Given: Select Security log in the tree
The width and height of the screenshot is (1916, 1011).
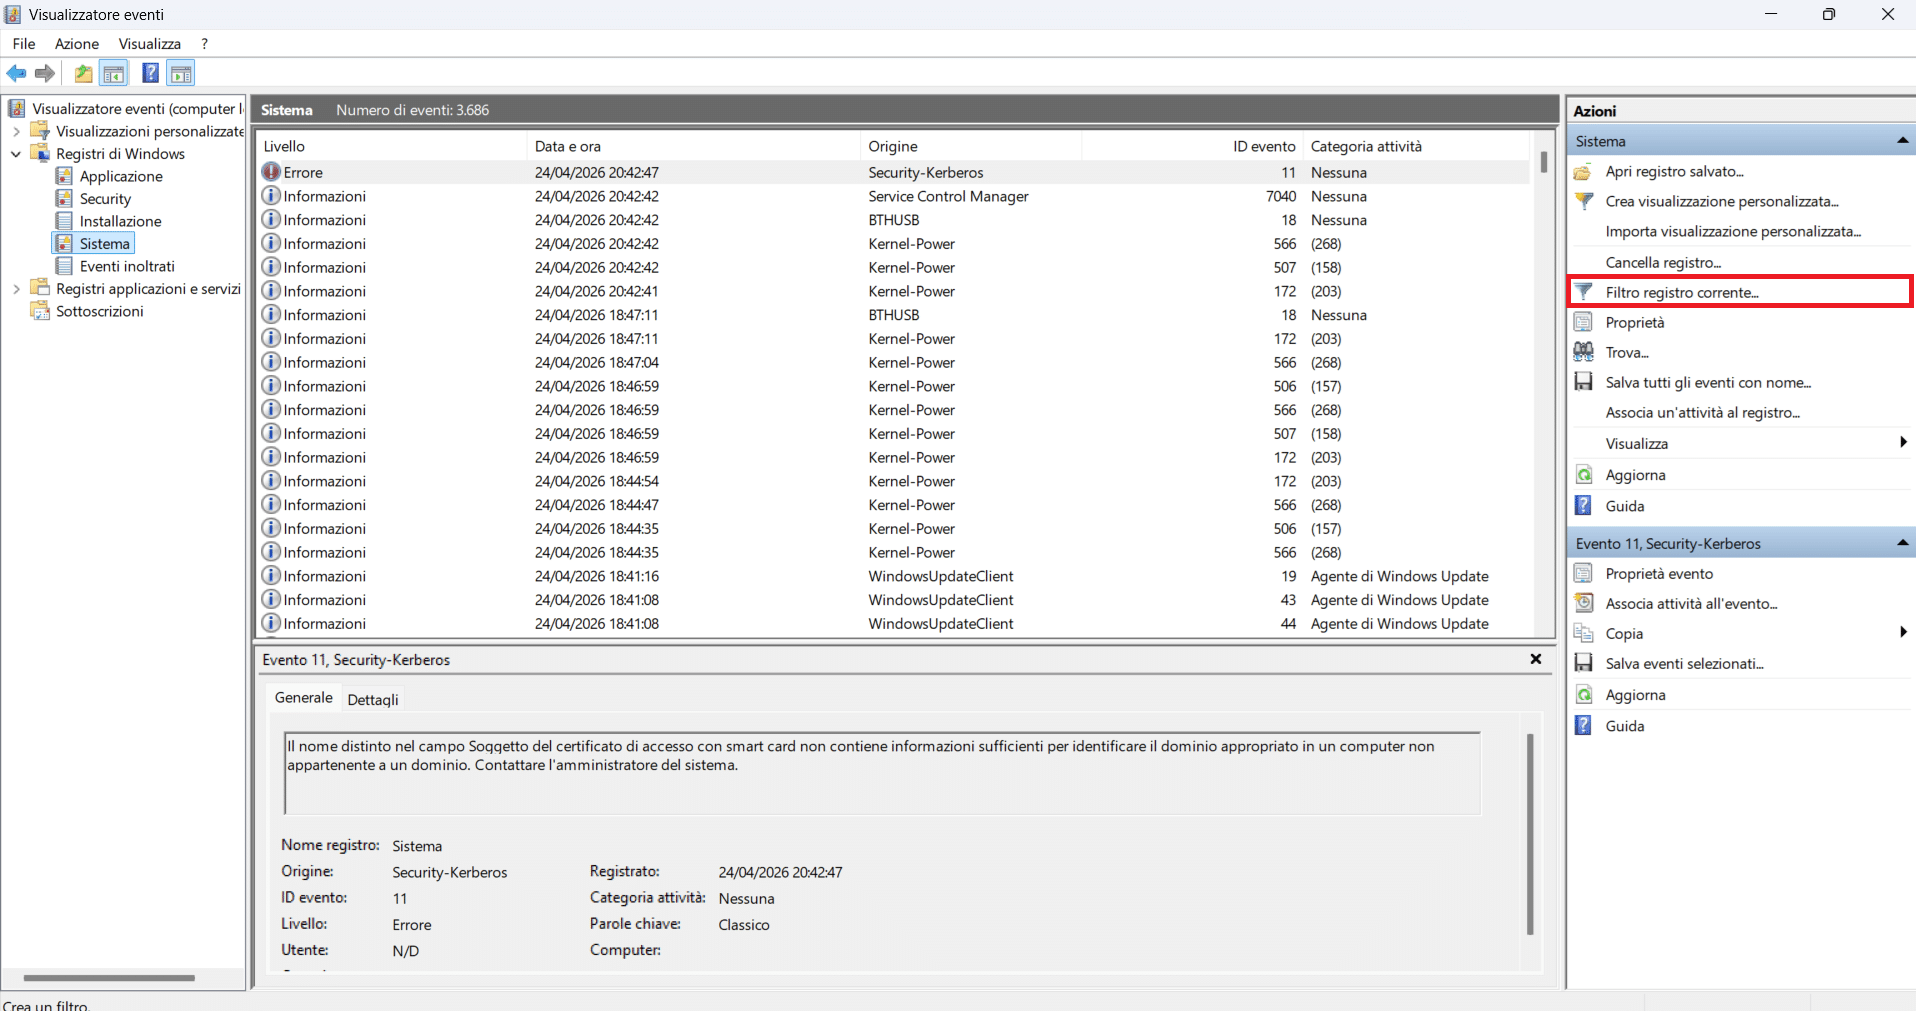Looking at the screenshot, I should point(105,199).
